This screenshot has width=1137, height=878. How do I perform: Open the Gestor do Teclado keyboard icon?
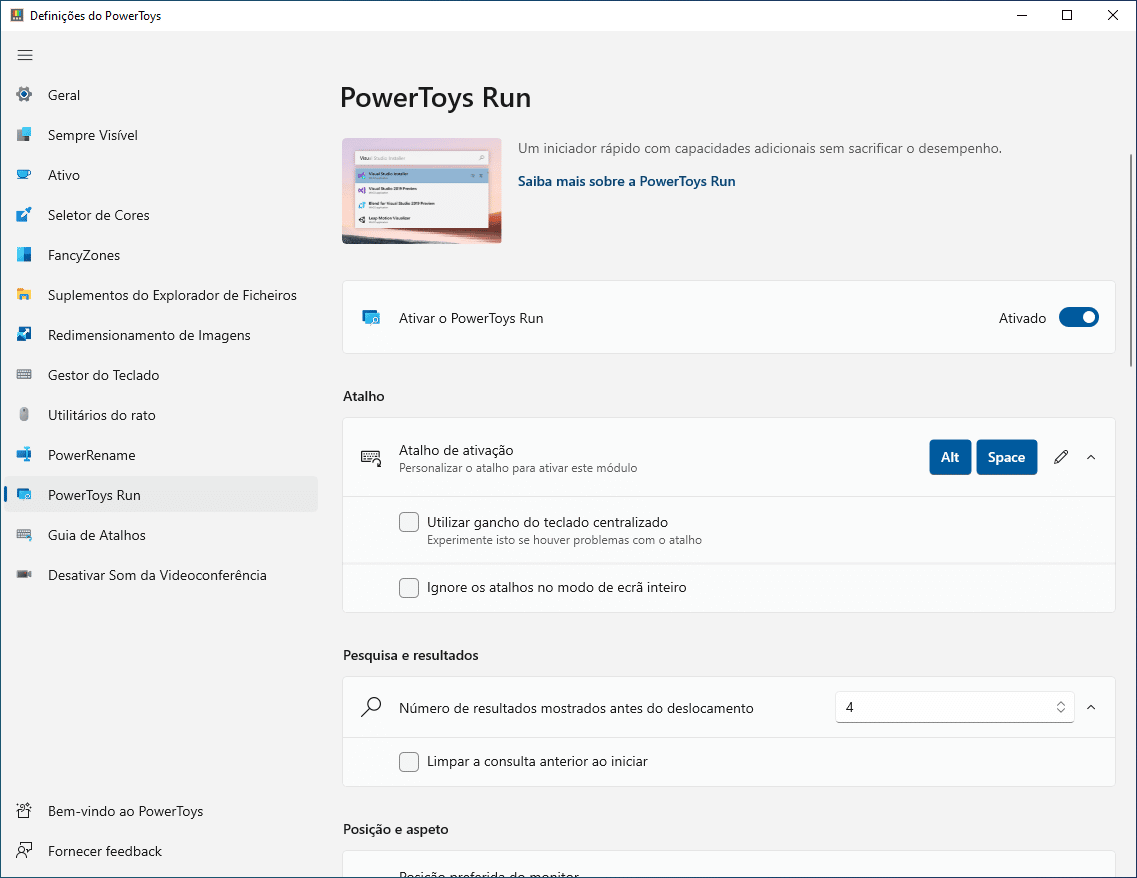24,375
